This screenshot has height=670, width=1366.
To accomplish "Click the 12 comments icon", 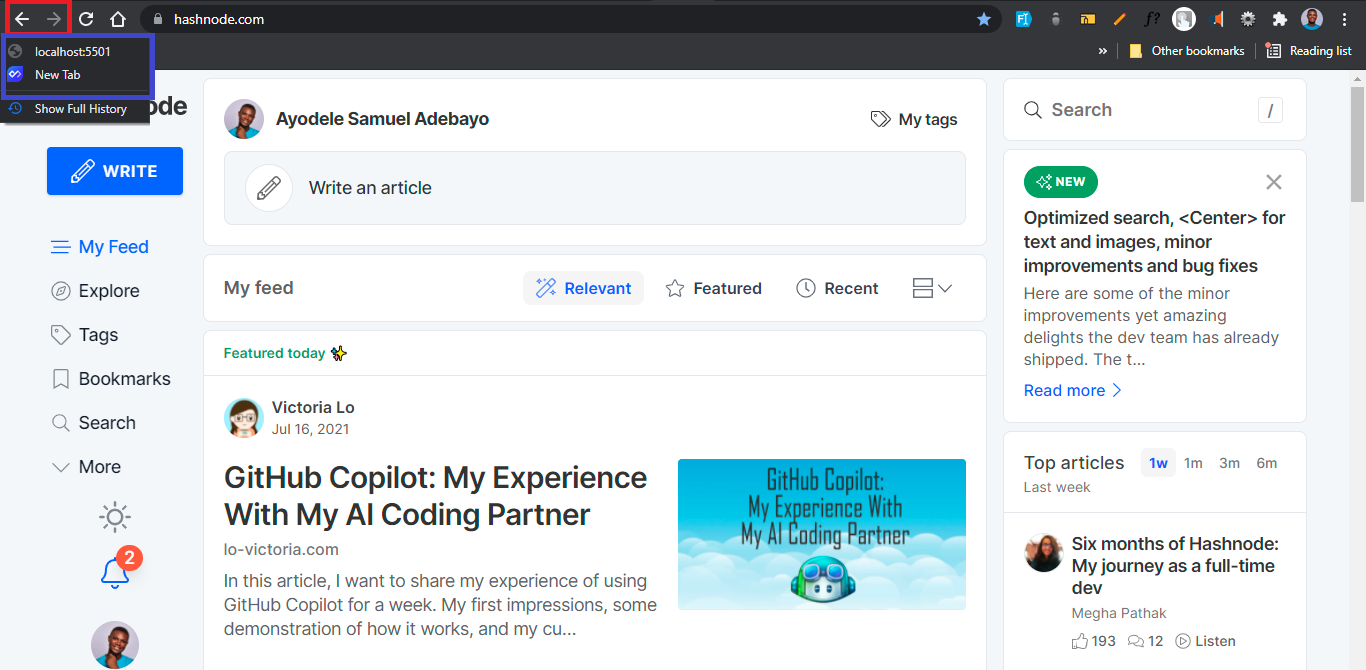I will click(x=1136, y=641).
